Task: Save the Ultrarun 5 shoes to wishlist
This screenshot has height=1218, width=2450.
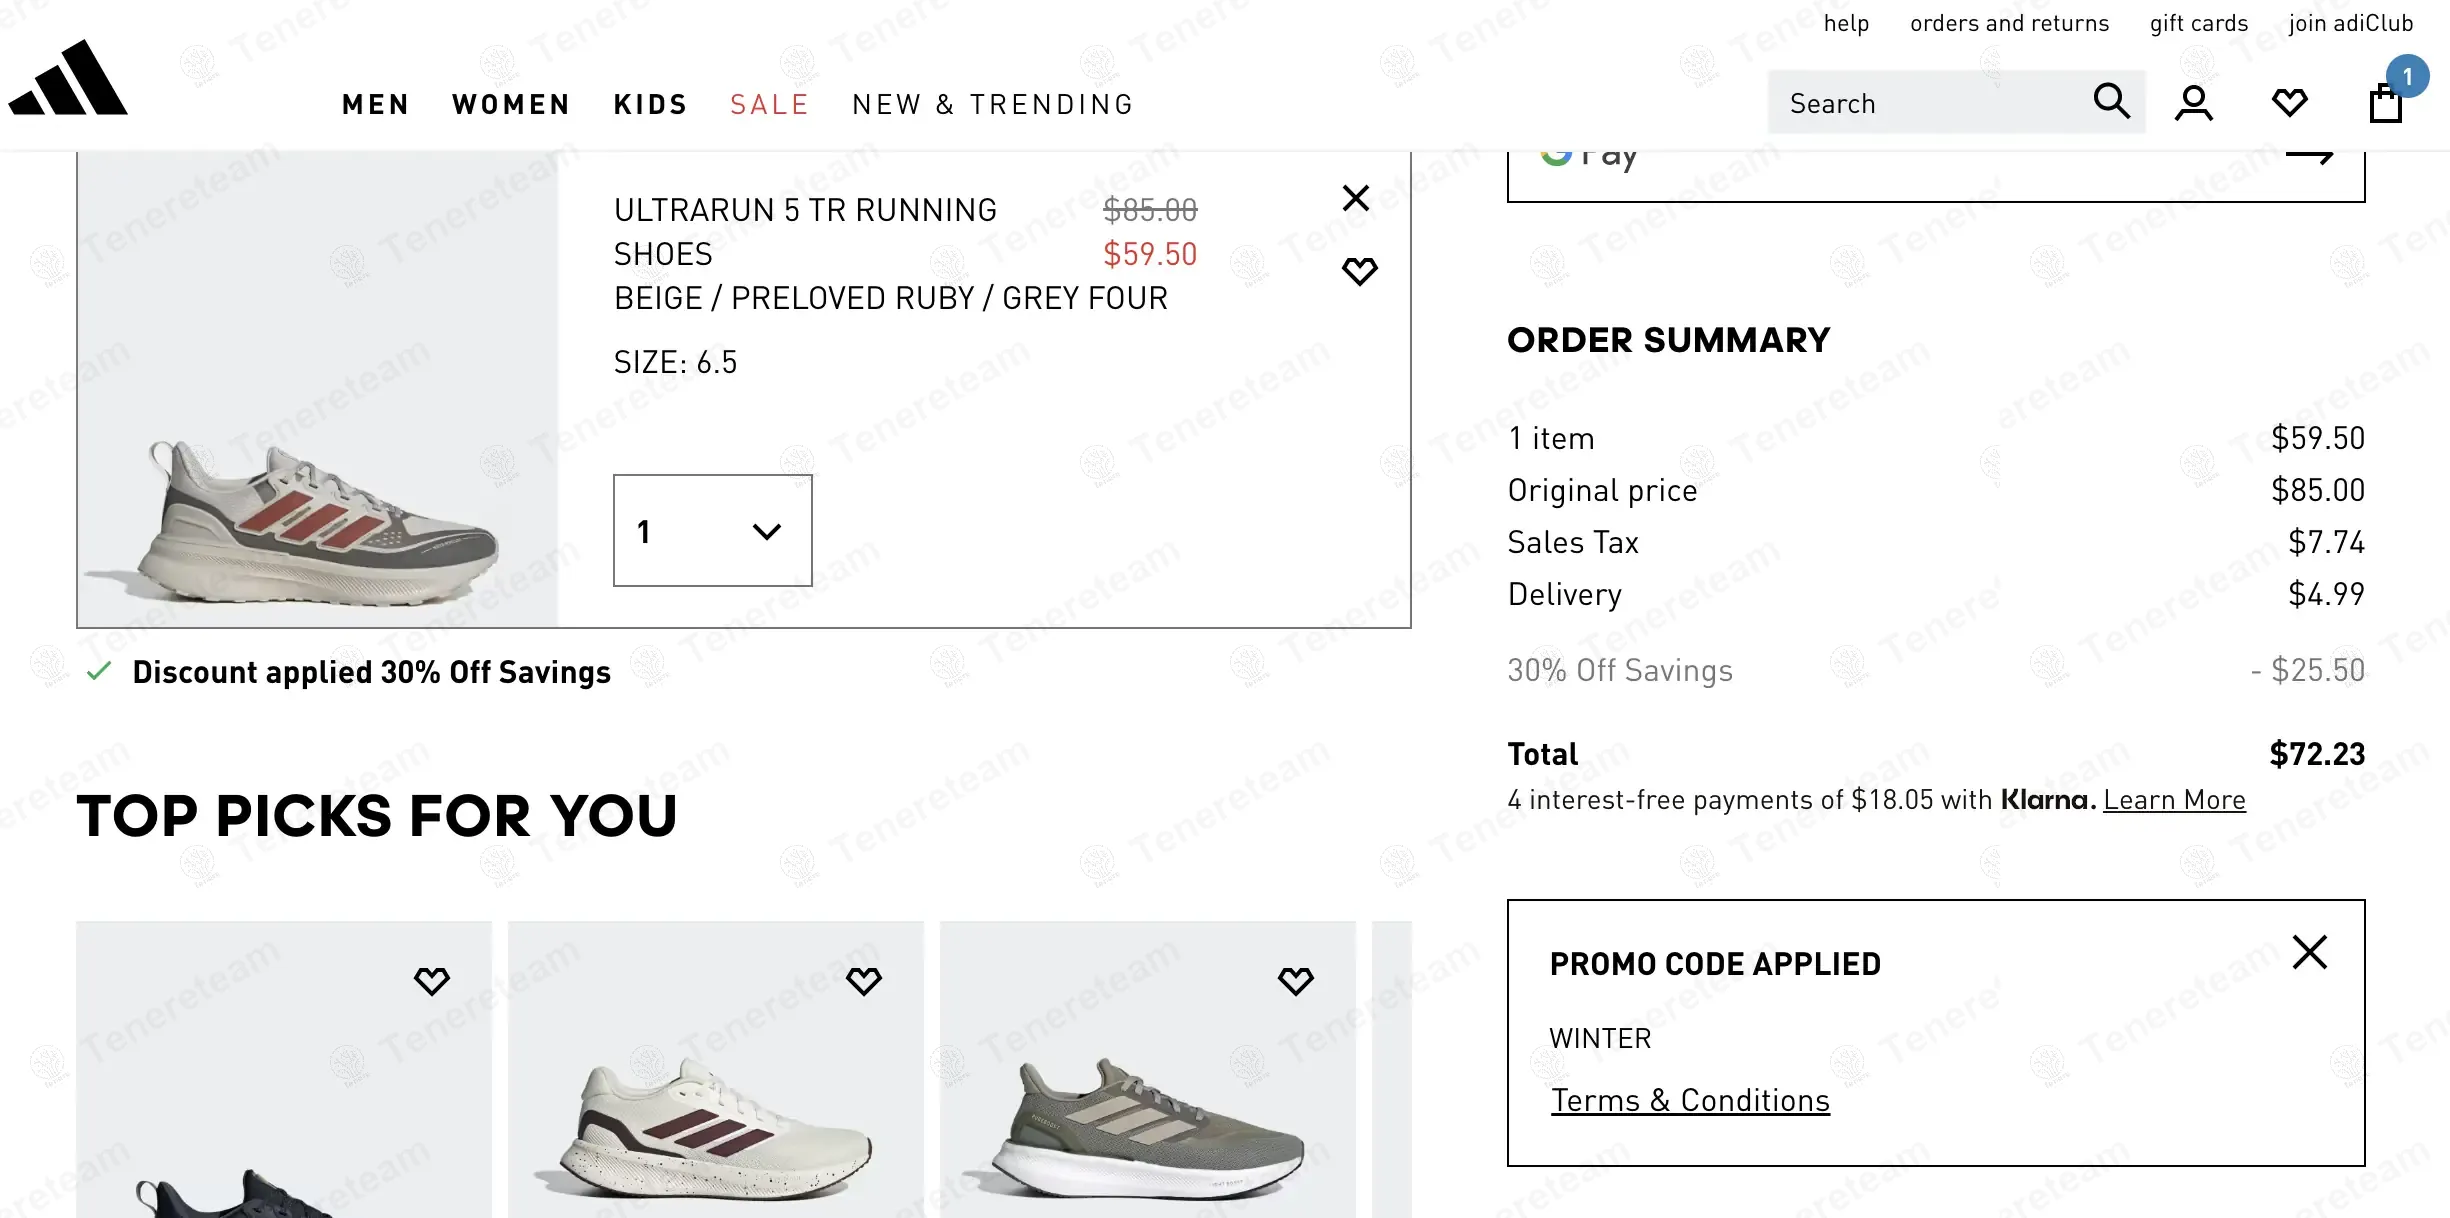Action: click(1360, 270)
